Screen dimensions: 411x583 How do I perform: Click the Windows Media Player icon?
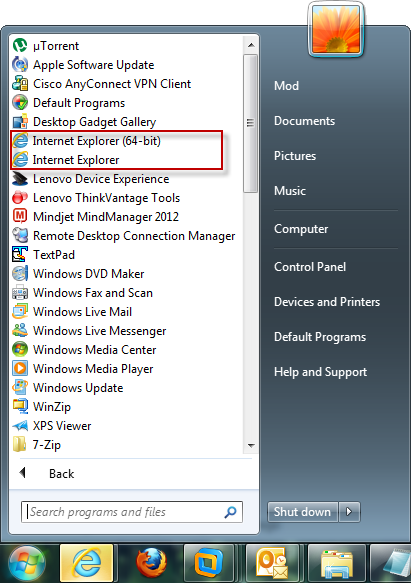(x=20, y=368)
